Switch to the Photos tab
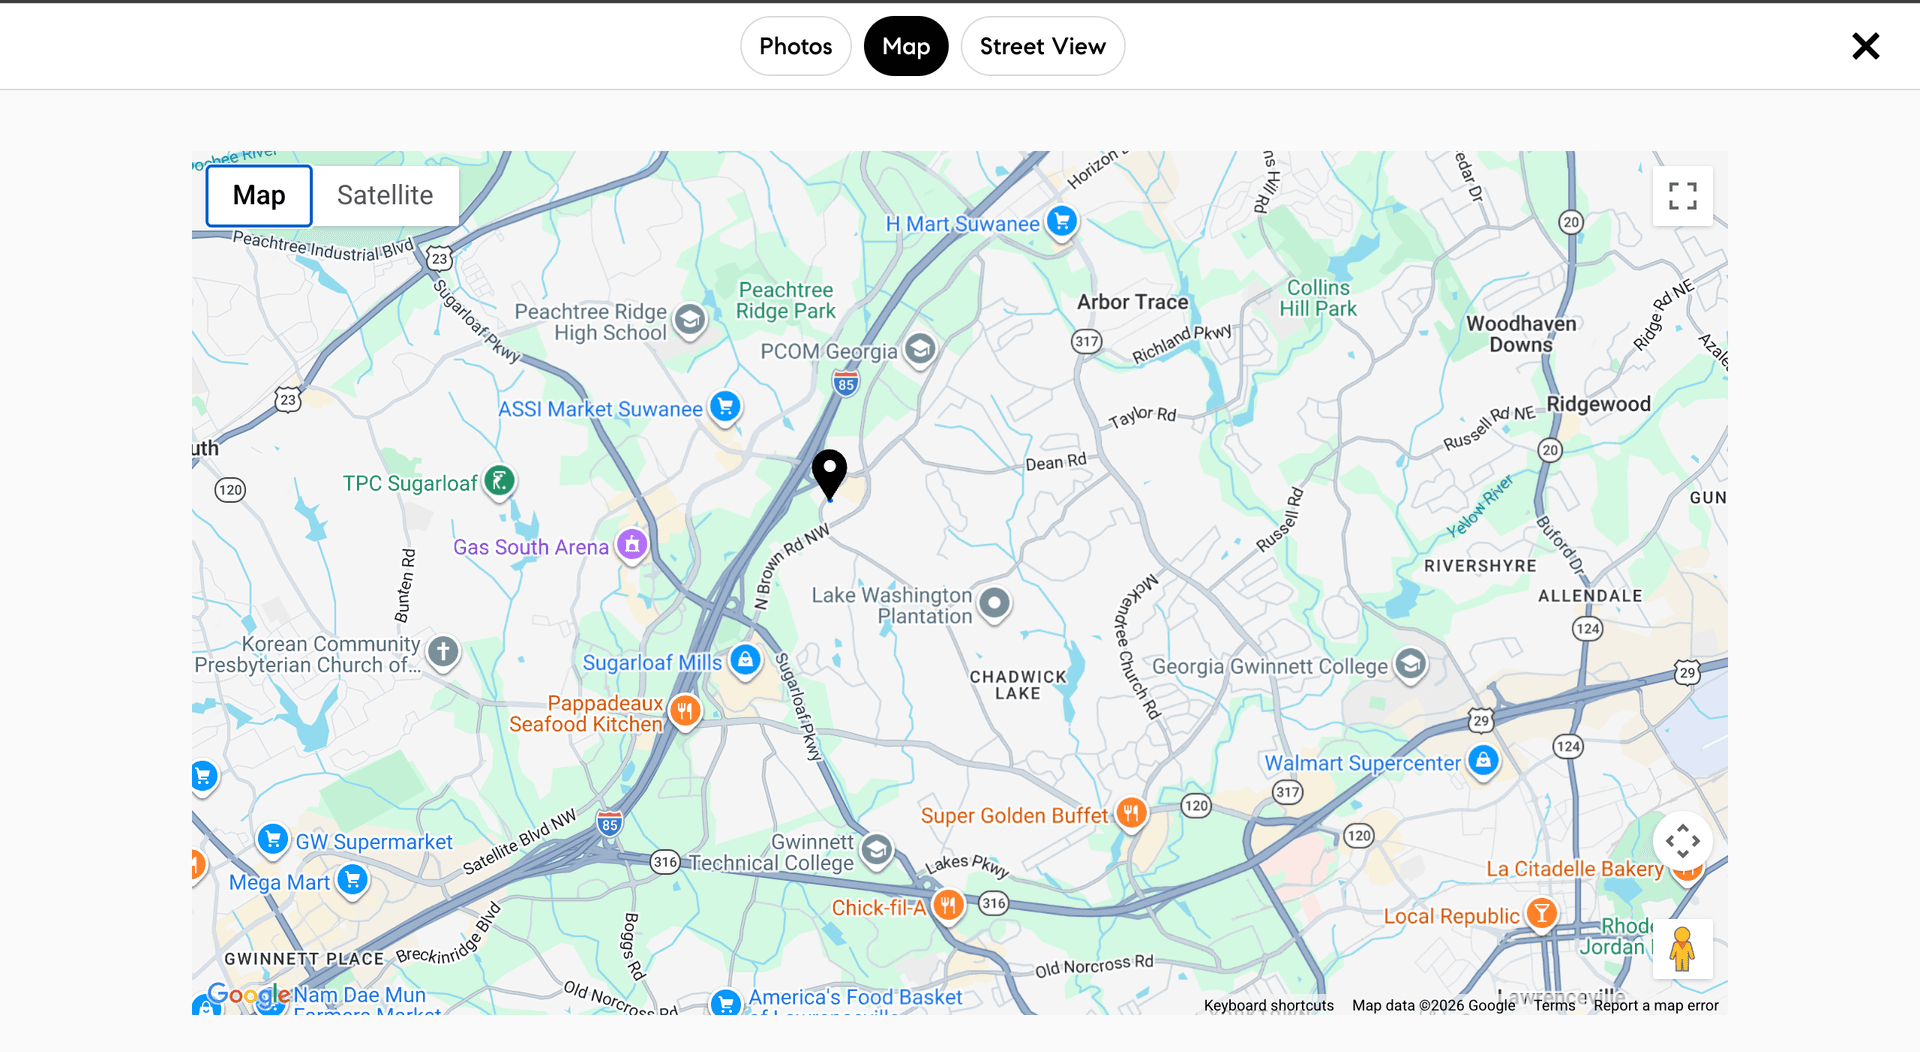The image size is (1920, 1052). pos(795,46)
